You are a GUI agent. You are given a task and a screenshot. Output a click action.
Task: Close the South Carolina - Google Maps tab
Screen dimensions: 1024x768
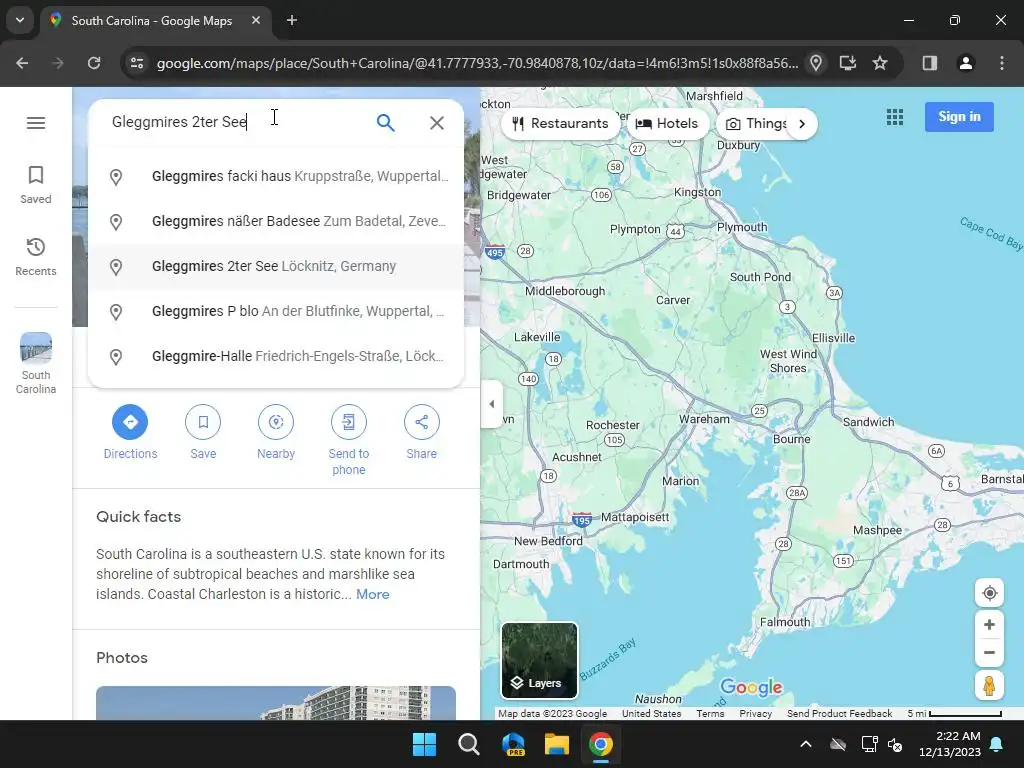(256, 20)
